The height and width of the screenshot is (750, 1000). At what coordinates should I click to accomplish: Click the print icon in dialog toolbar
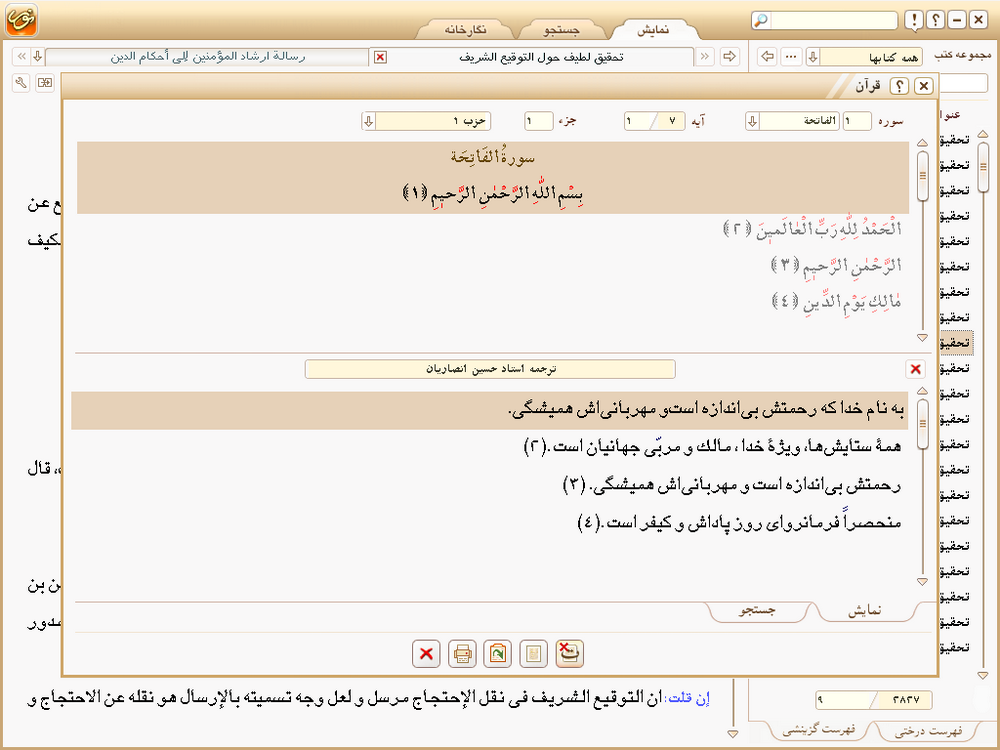click(x=462, y=654)
